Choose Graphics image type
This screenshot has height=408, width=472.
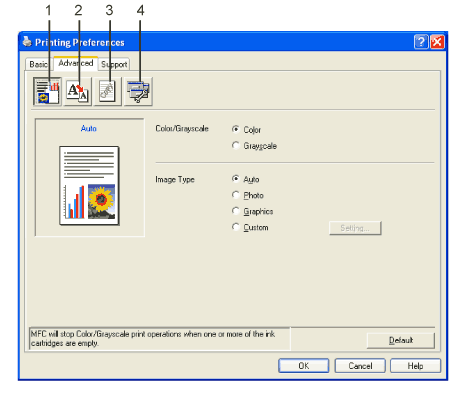pos(236,211)
